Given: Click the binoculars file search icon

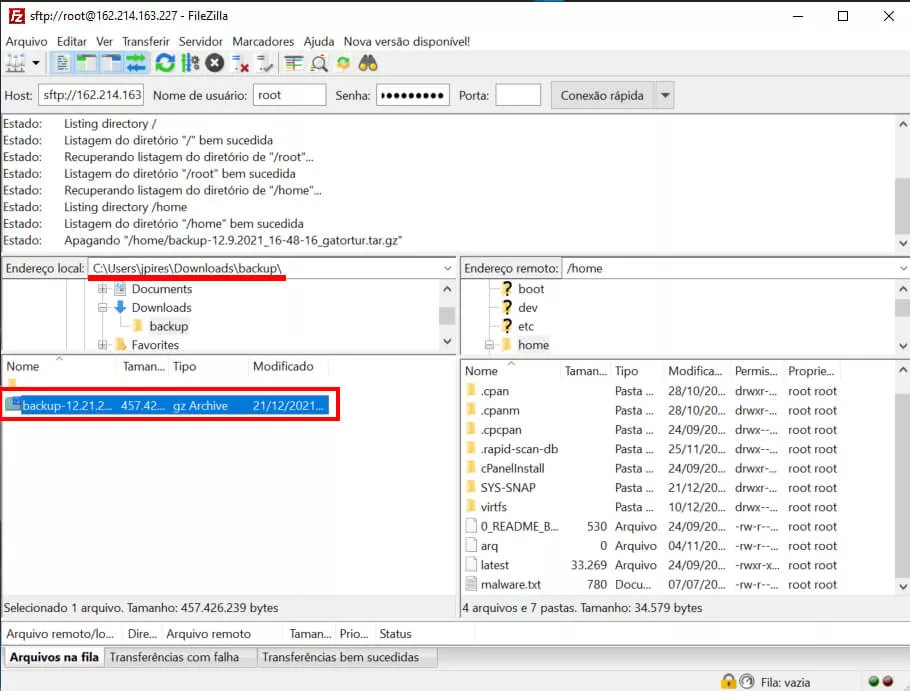Looking at the screenshot, I should [368, 63].
